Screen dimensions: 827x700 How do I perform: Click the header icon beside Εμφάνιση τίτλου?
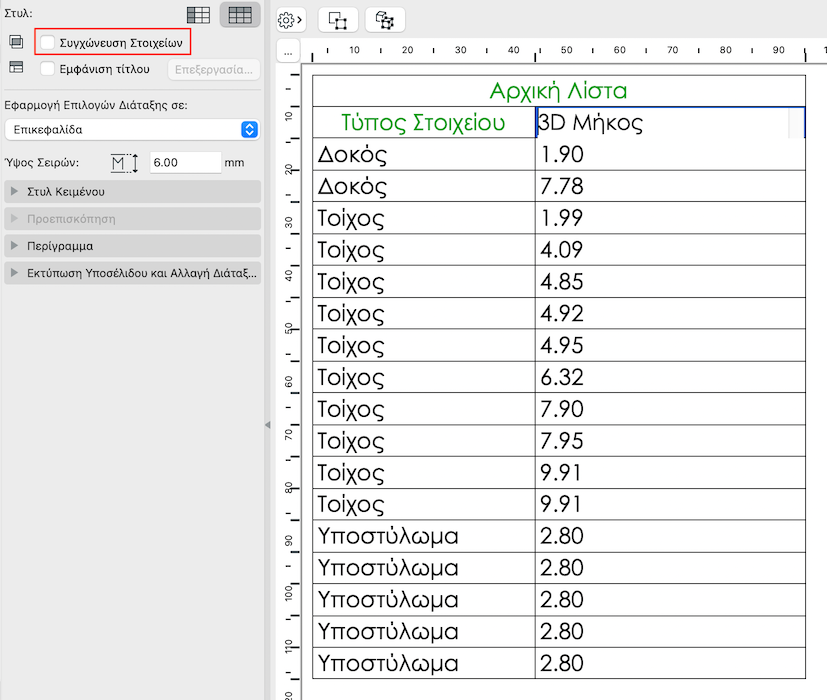(16, 67)
